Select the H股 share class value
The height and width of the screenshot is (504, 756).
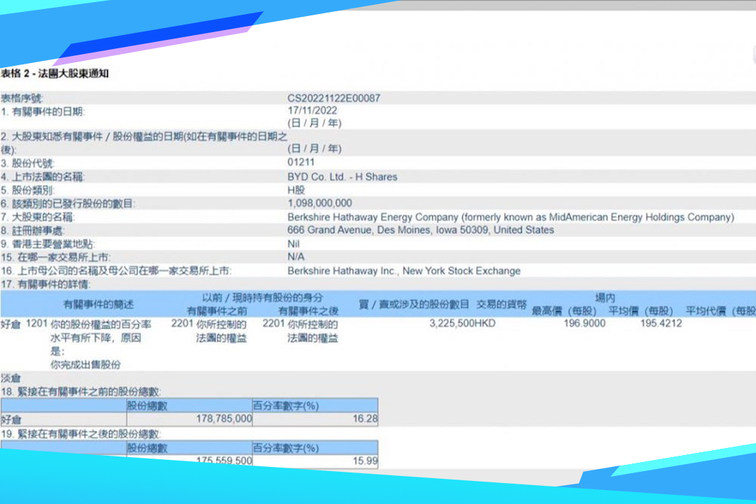tap(297, 190)
